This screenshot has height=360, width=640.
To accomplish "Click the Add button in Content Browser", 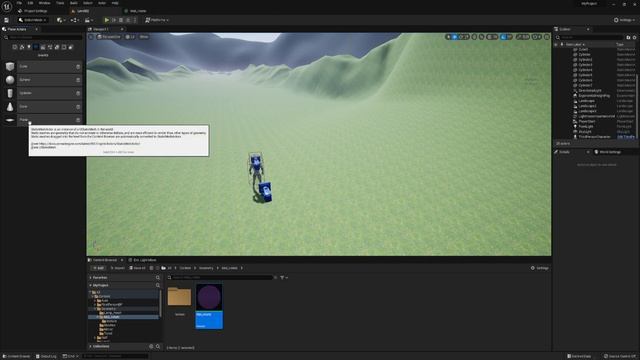I will coord(98,268).
